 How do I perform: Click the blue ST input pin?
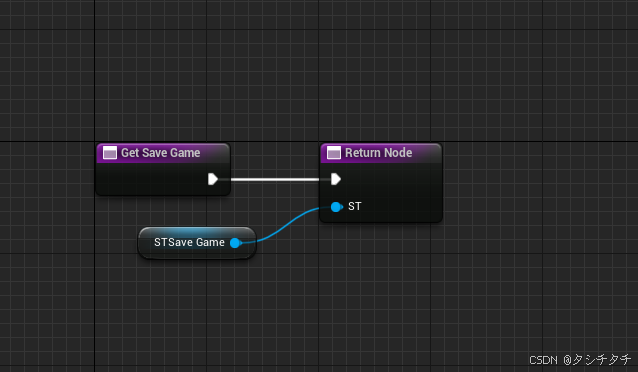(x=336, y=207)
